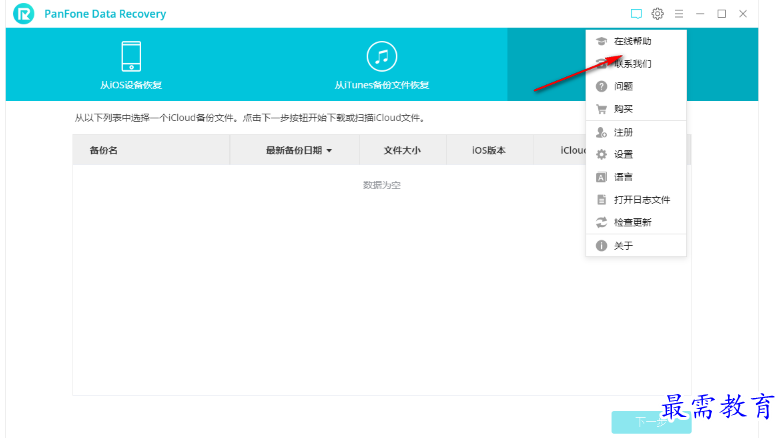The image size is (783, 438).
Task: Click the language icon beside 语言
Action: coord(601,177)
